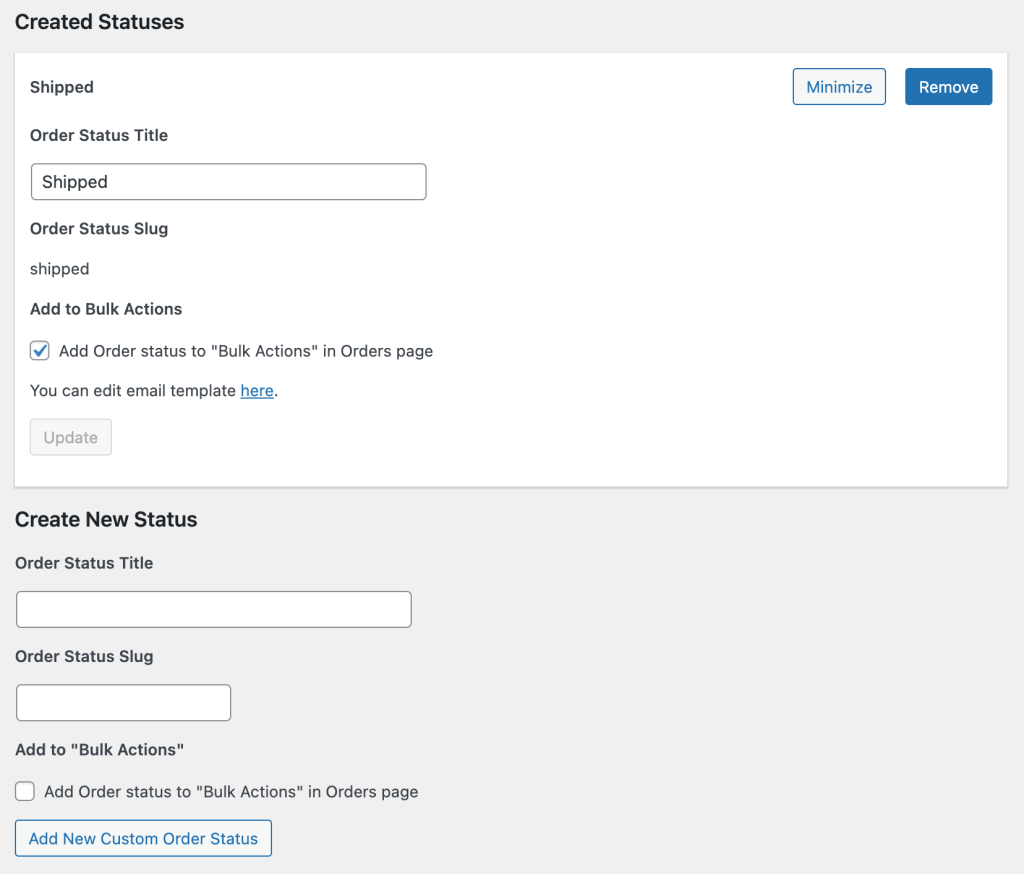
Task: Click the title field containing "Shipped"
Action: coord(228,182)
